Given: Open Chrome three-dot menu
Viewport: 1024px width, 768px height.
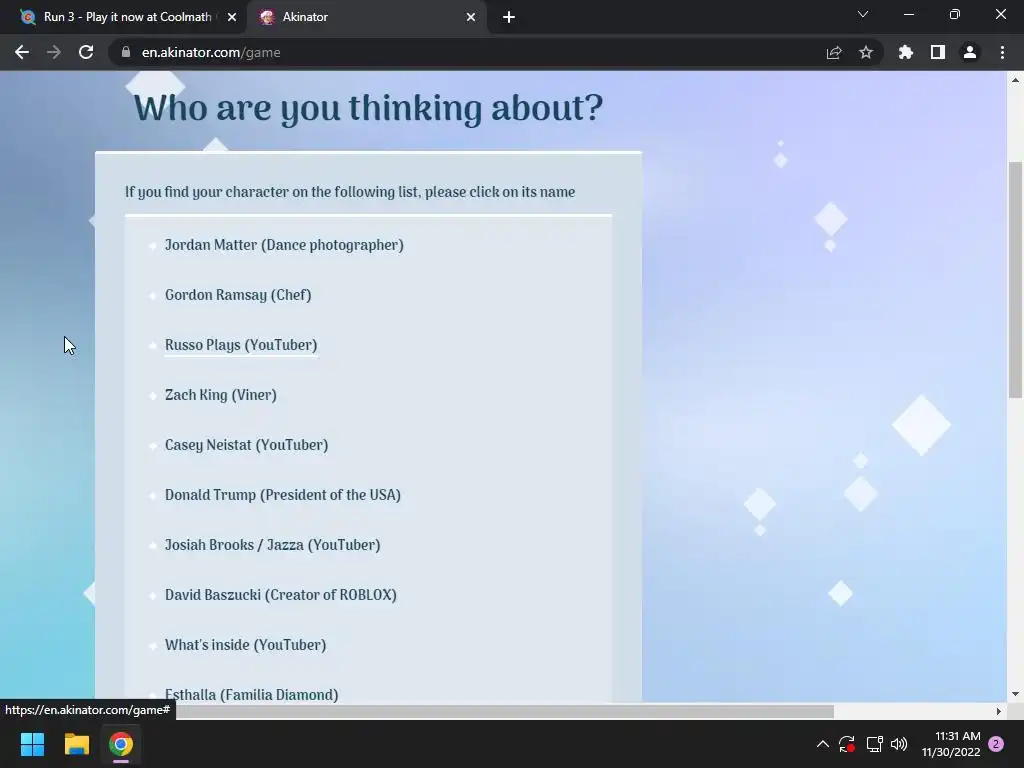Looking at the screenshot, I should [x=1002, y=52].
